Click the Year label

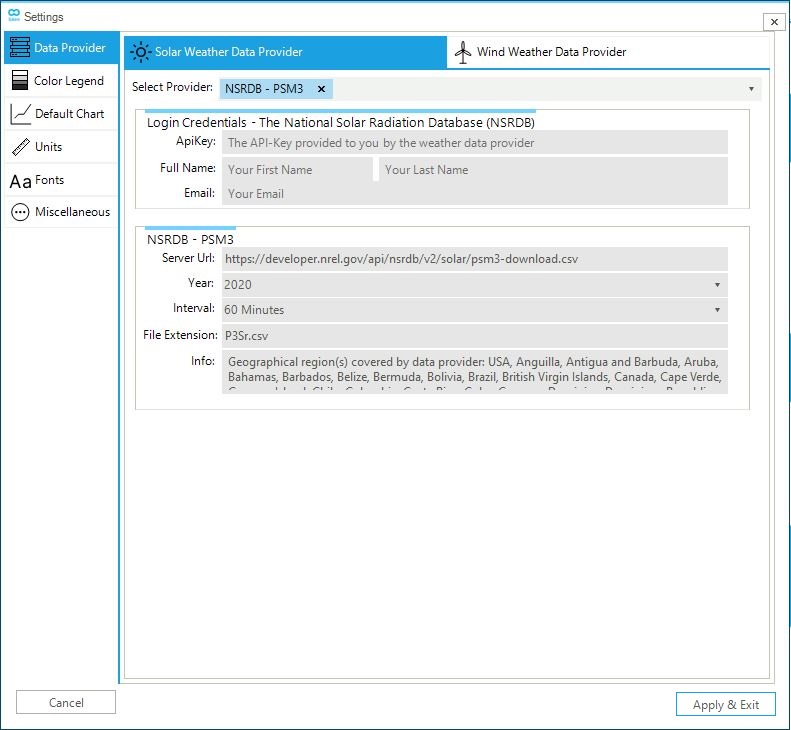[201, 283]
